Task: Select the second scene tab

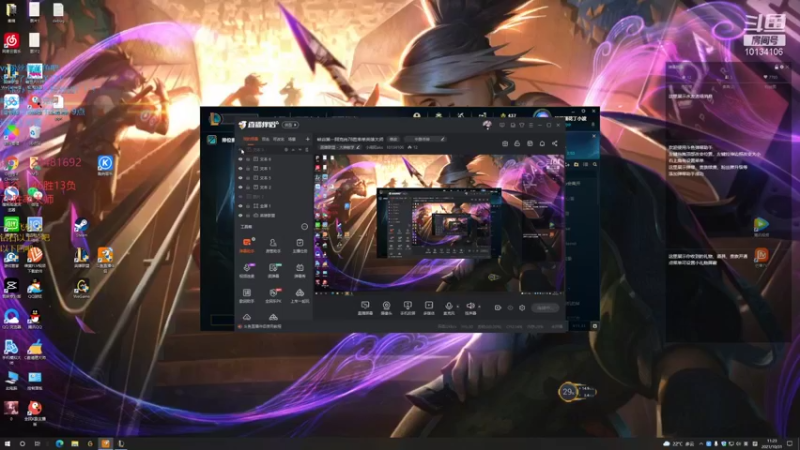Action: 265,139
